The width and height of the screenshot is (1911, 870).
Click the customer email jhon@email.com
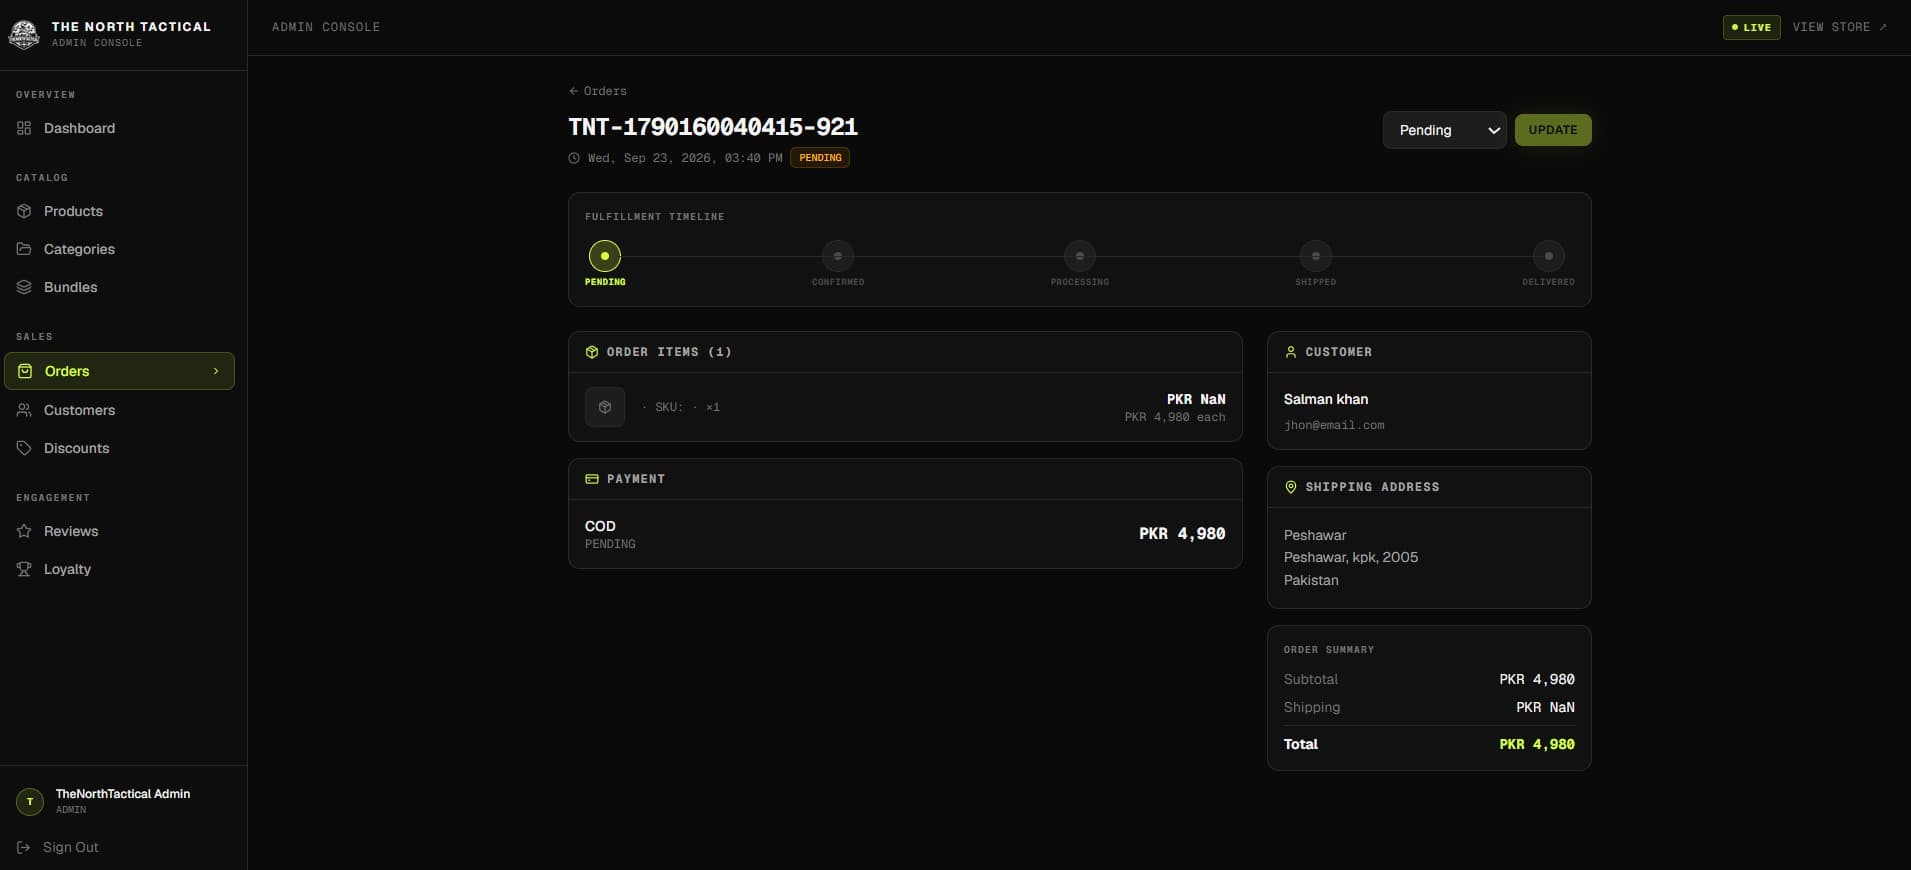click(1334, 425)
